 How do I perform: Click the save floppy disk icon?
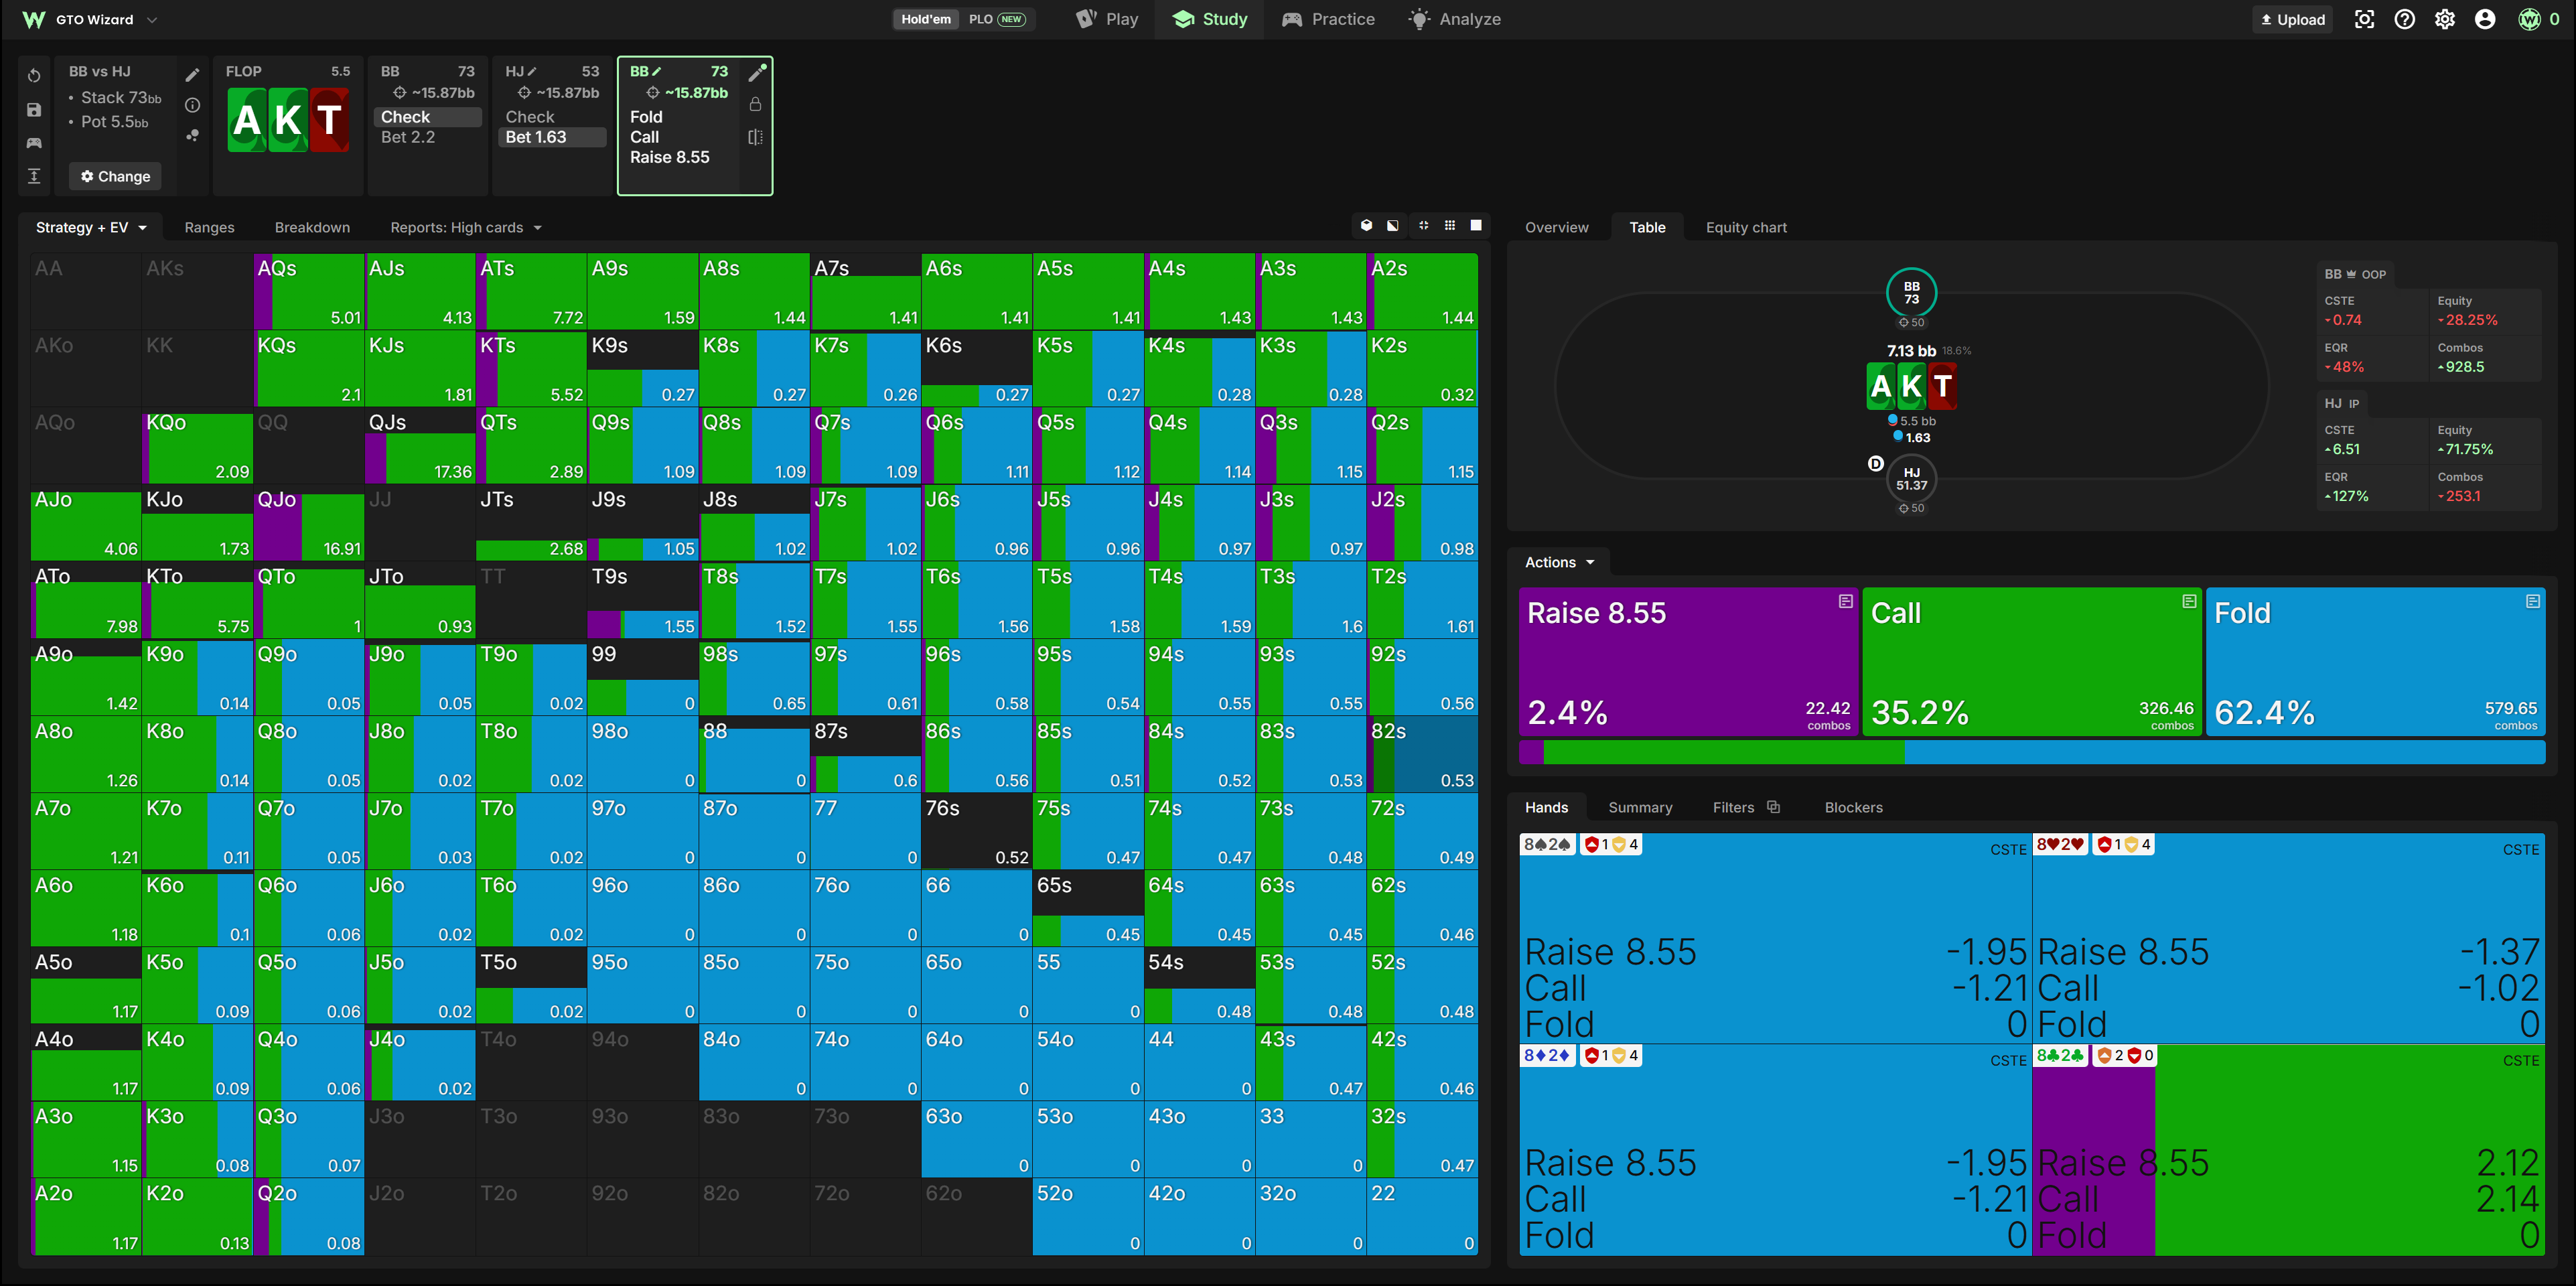34,110
